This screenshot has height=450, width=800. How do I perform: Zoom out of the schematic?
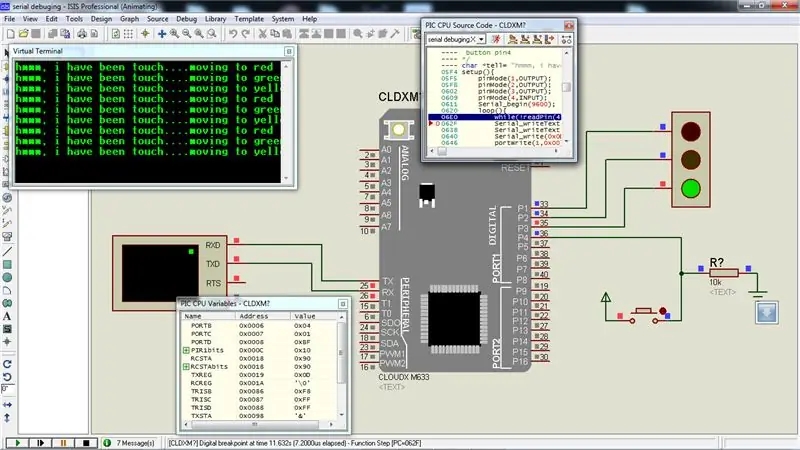(187, 34)
